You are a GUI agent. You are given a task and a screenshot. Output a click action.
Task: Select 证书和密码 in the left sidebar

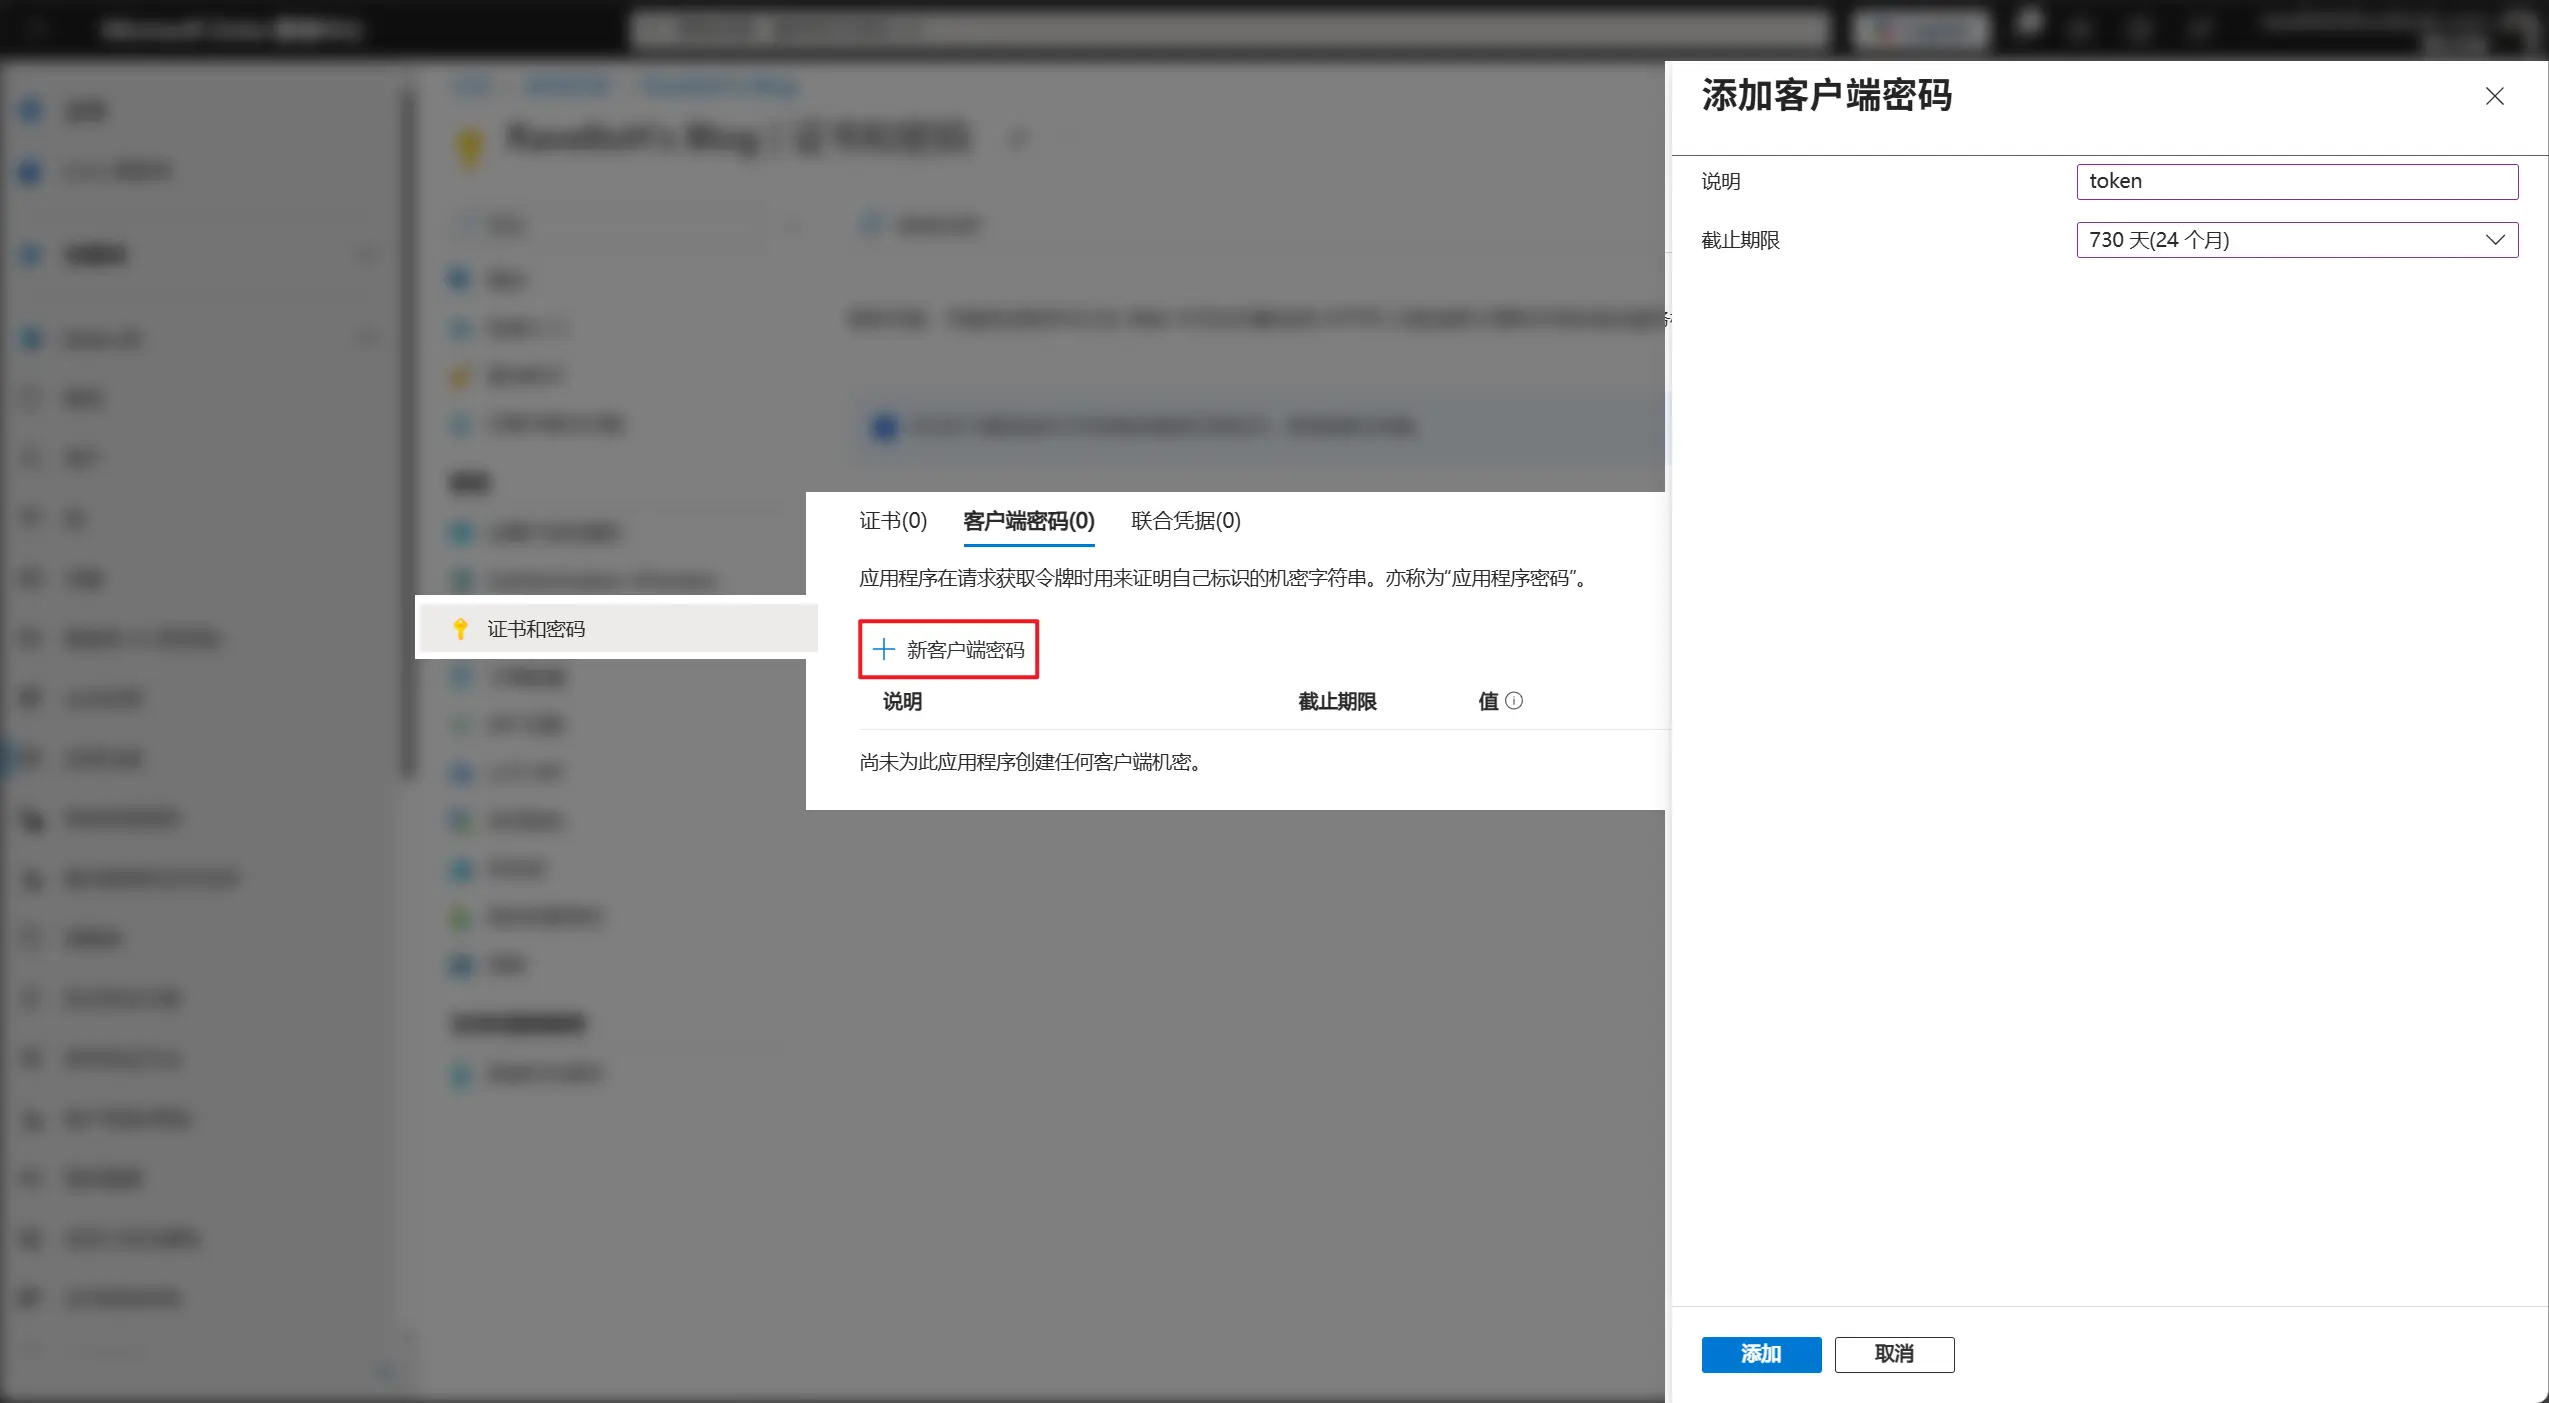[536, 629]
